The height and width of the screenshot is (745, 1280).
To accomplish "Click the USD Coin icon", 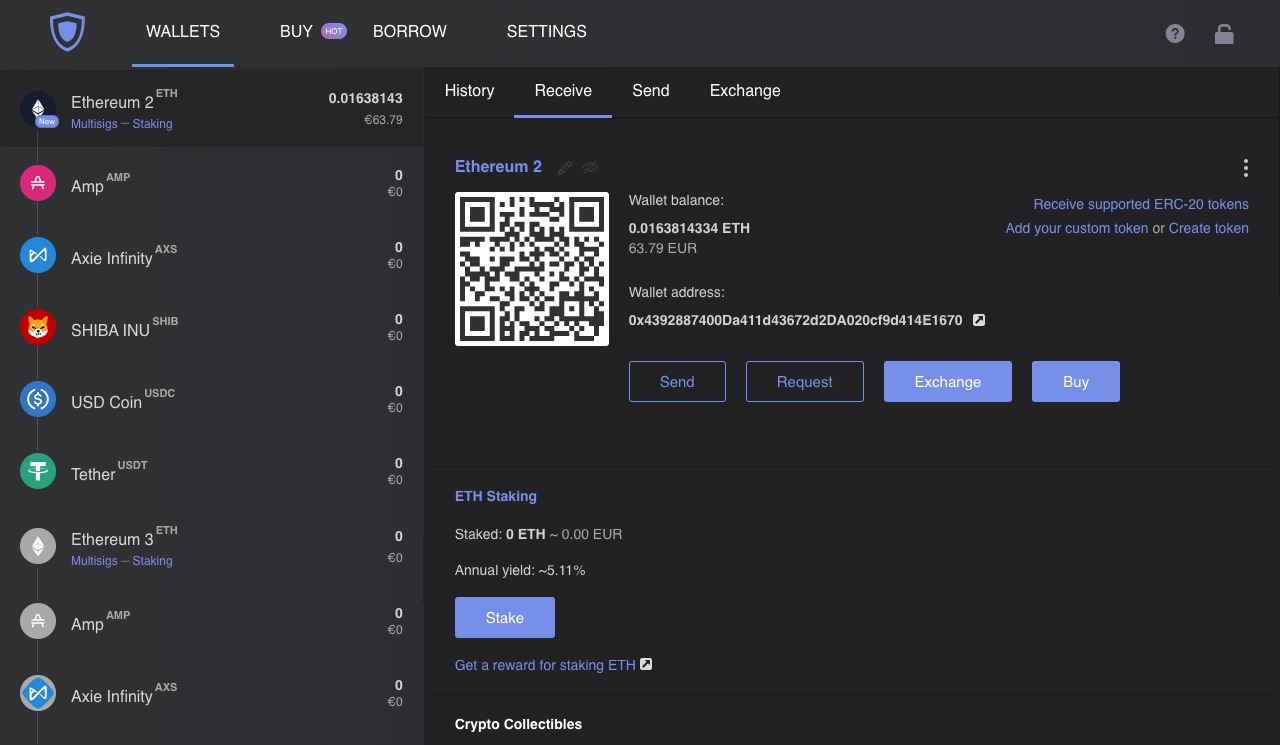I will click(x=38, y=399).
